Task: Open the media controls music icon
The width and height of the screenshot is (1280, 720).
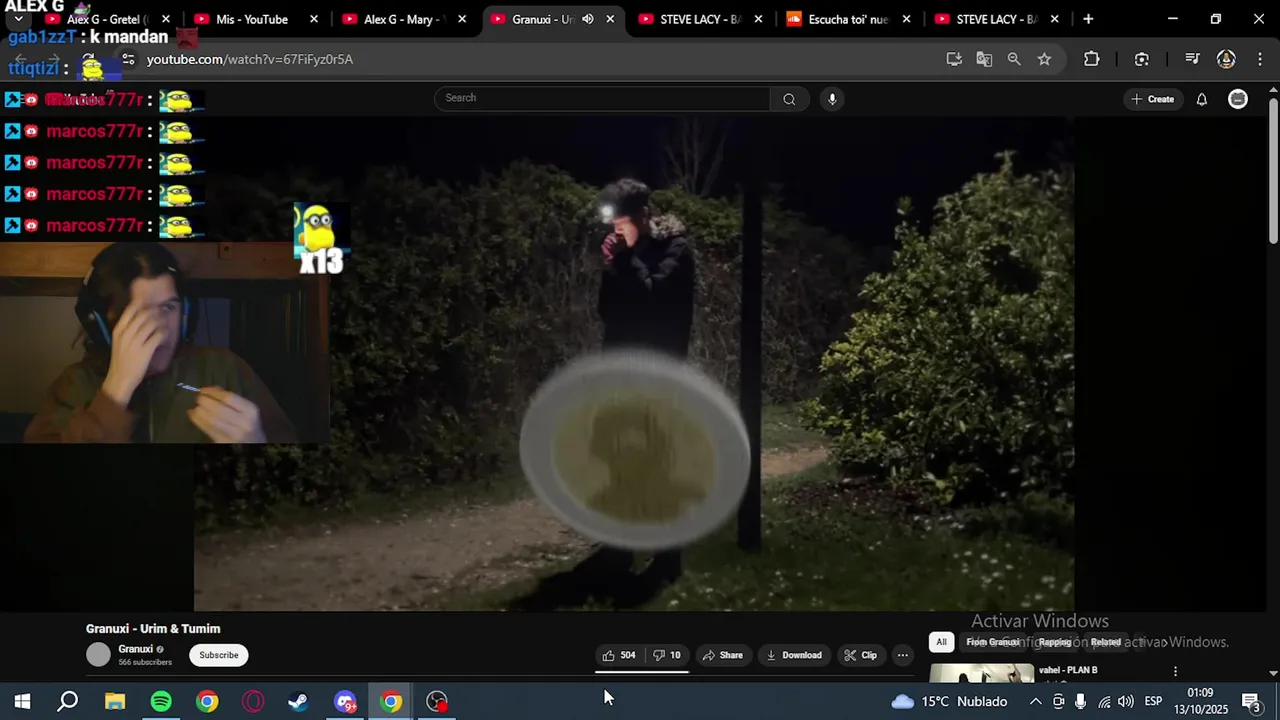Action: point(1192,59)
